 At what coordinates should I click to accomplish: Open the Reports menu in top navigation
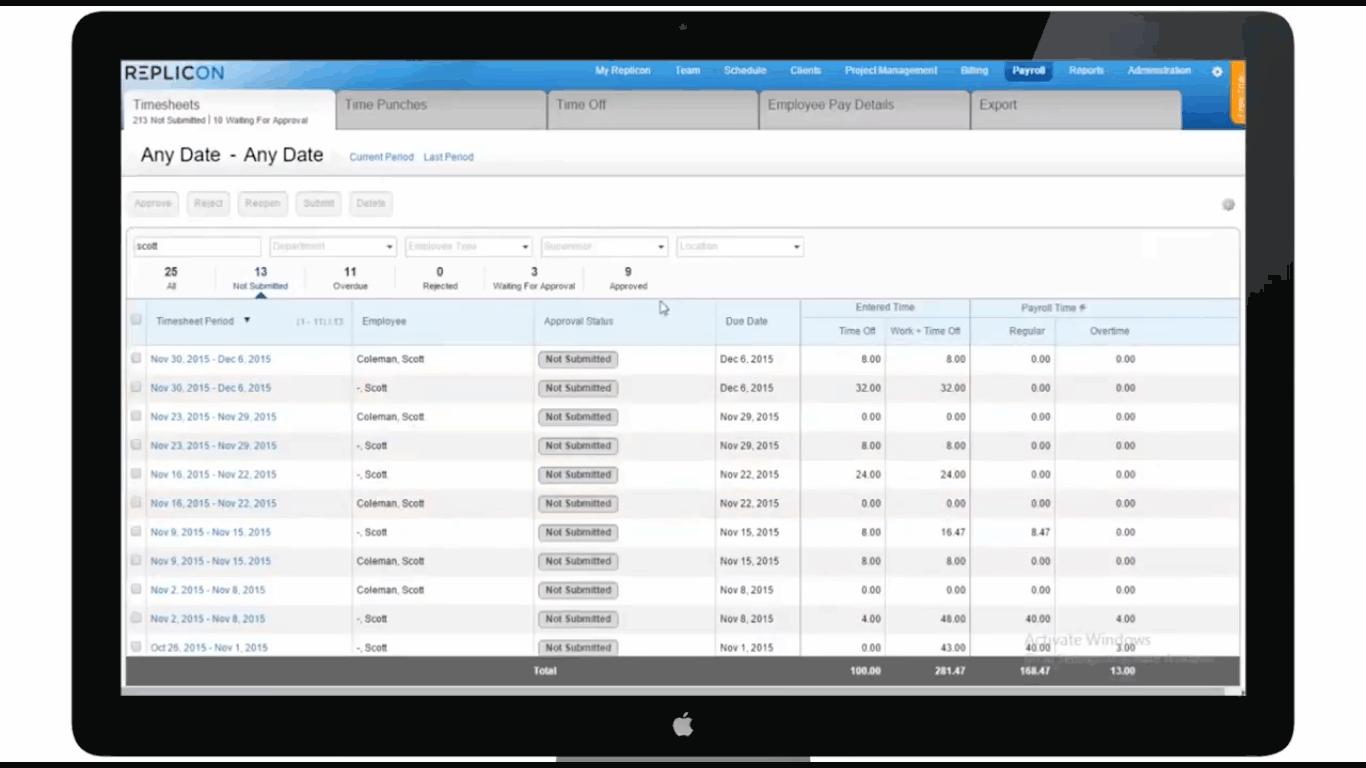pos(1086,71)
